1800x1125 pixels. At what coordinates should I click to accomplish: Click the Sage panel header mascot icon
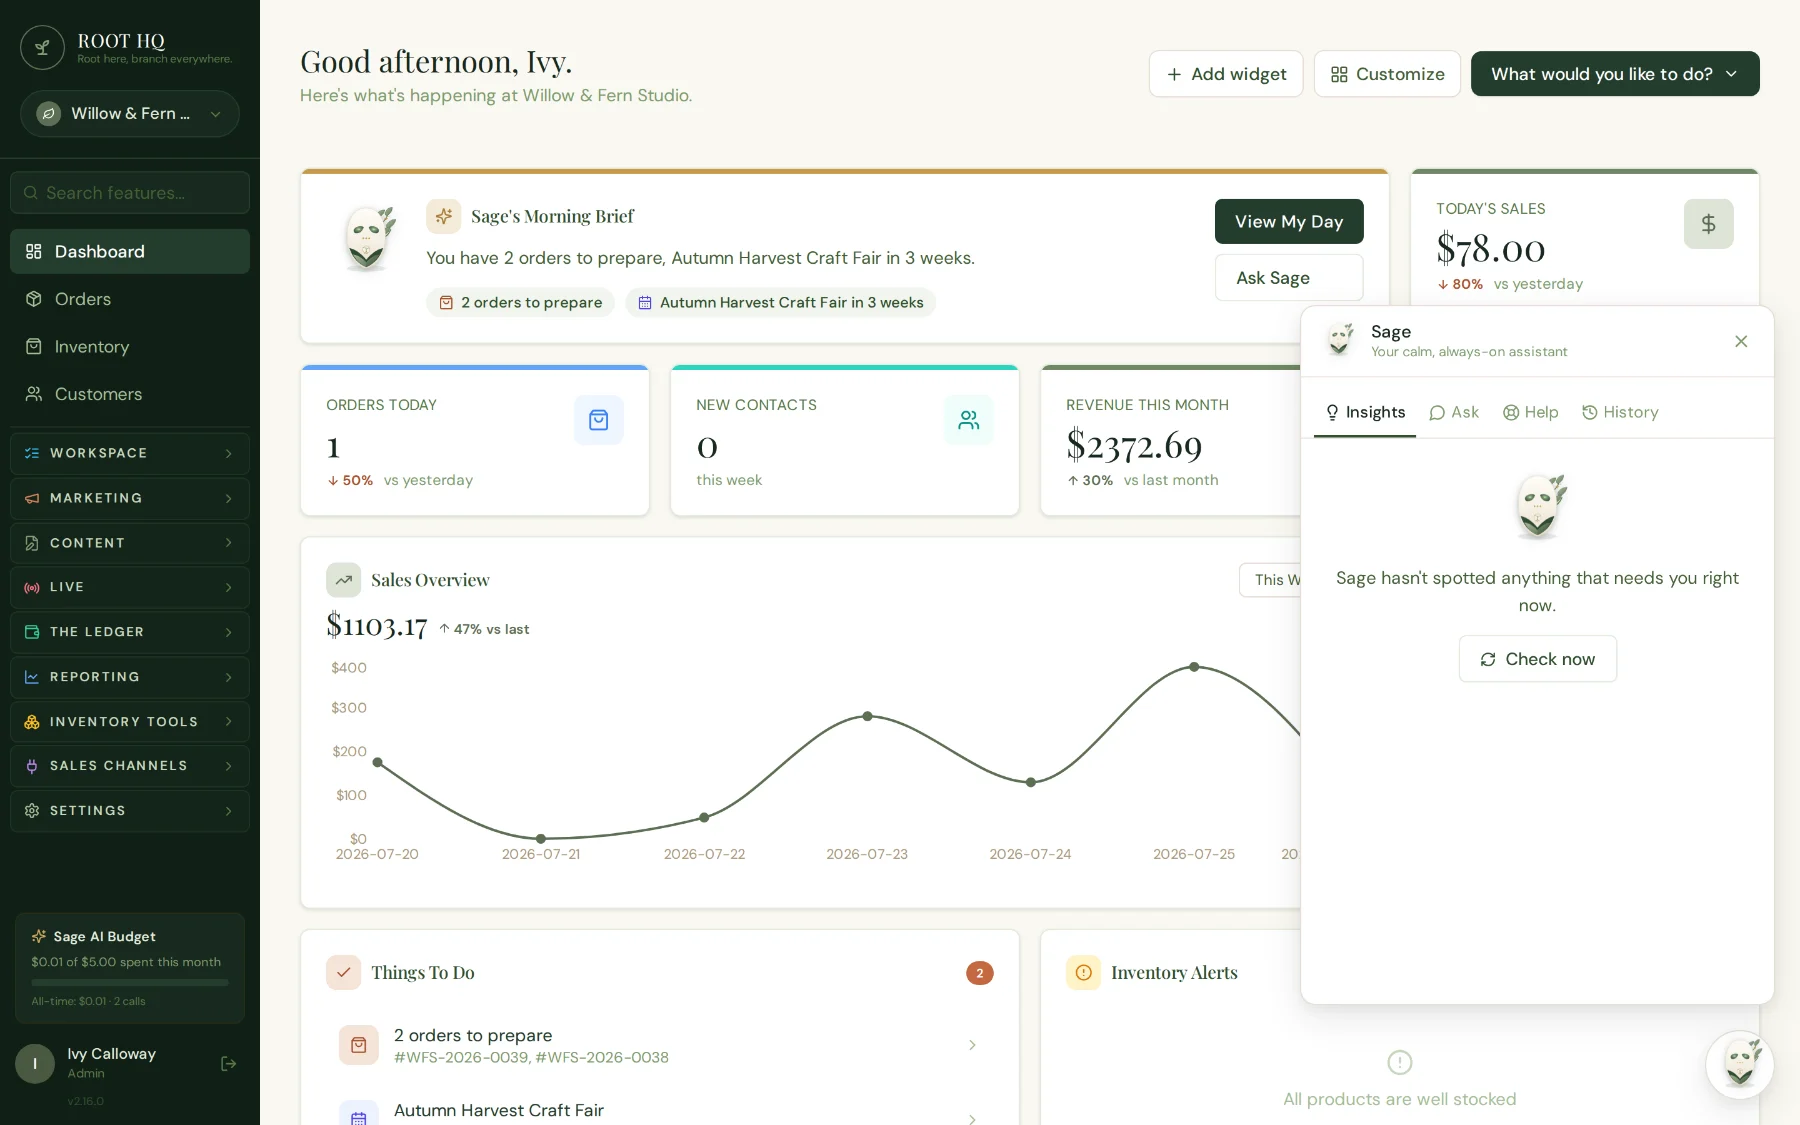coord(1340,340)
